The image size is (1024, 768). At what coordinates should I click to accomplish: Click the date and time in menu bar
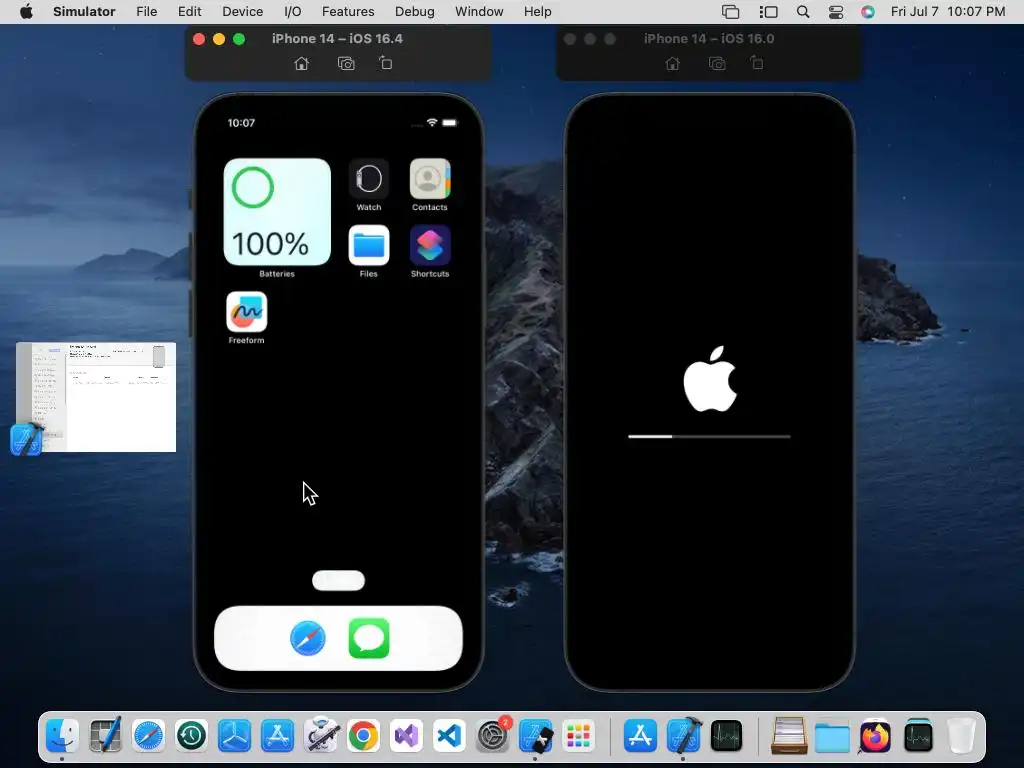[x=948, y=12]
